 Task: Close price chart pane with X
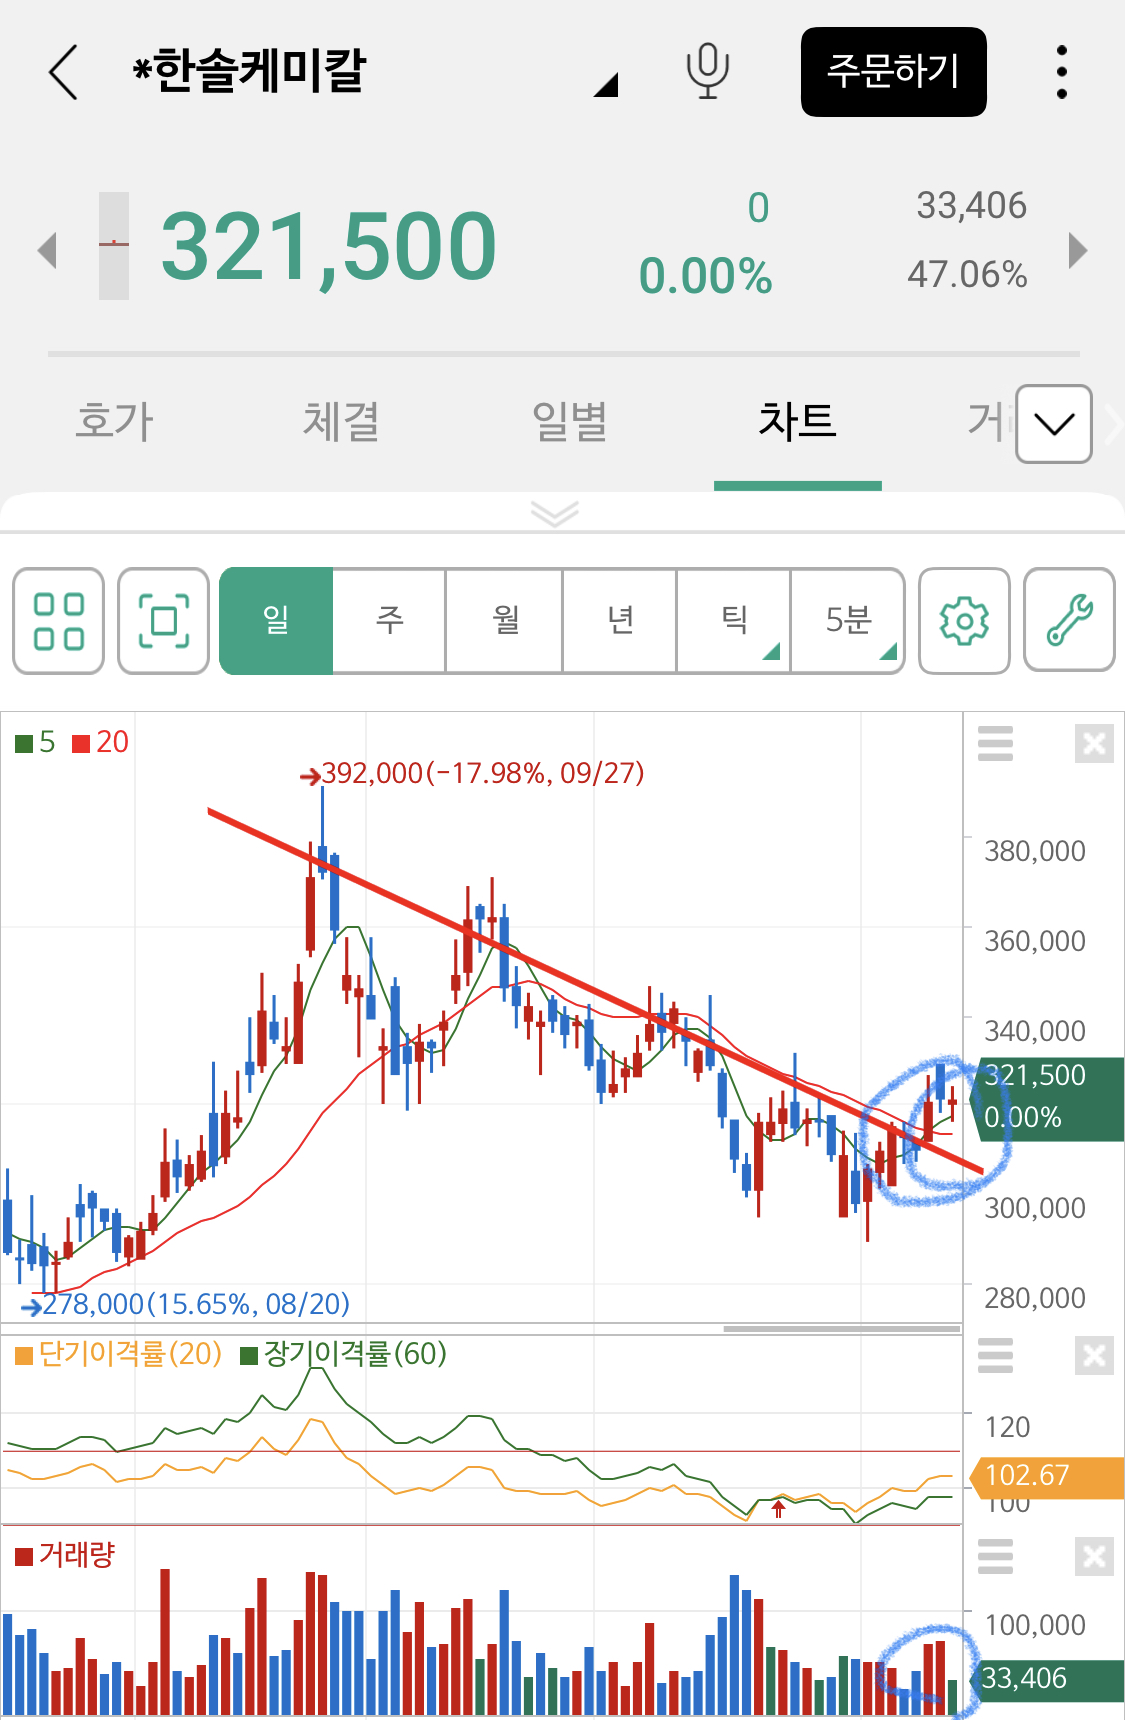[x=1094, y=744]
